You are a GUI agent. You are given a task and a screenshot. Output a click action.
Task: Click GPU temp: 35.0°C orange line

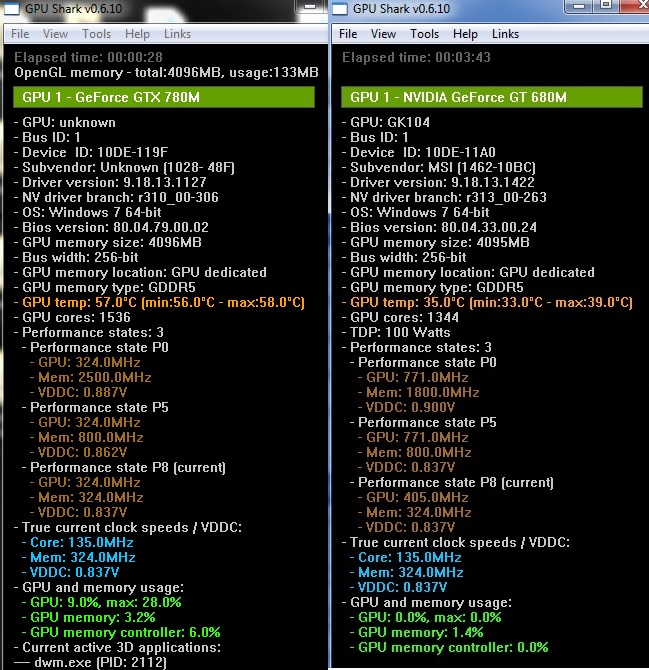pos(487,303)
